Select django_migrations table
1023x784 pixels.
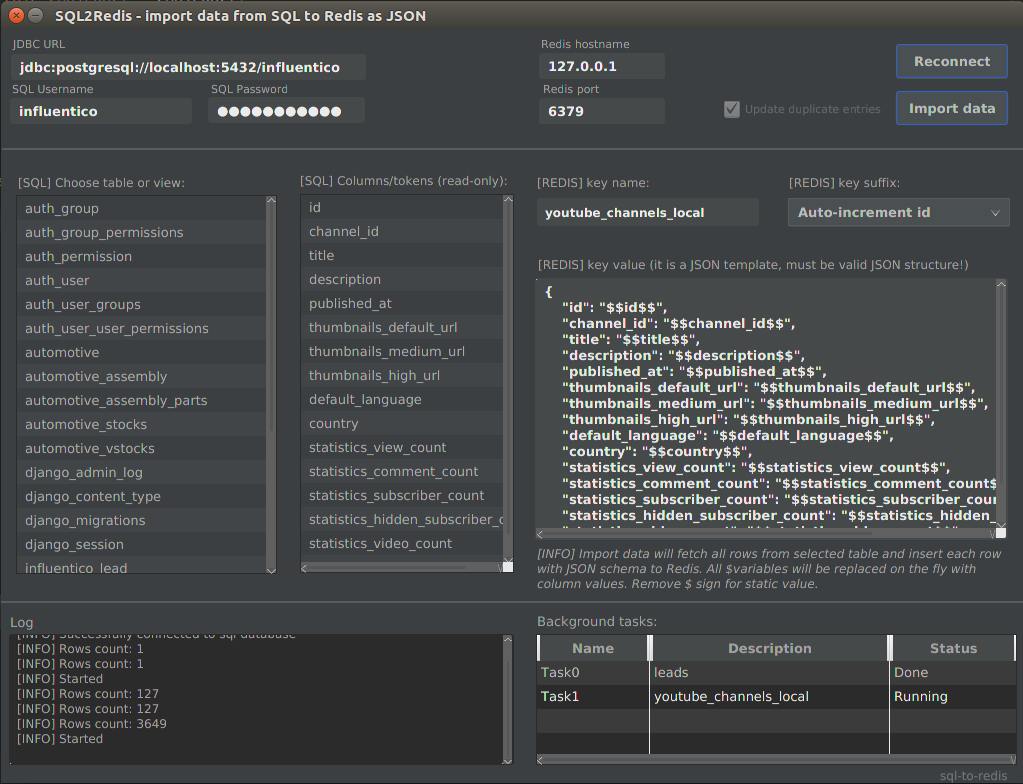(x=141, y=520)
